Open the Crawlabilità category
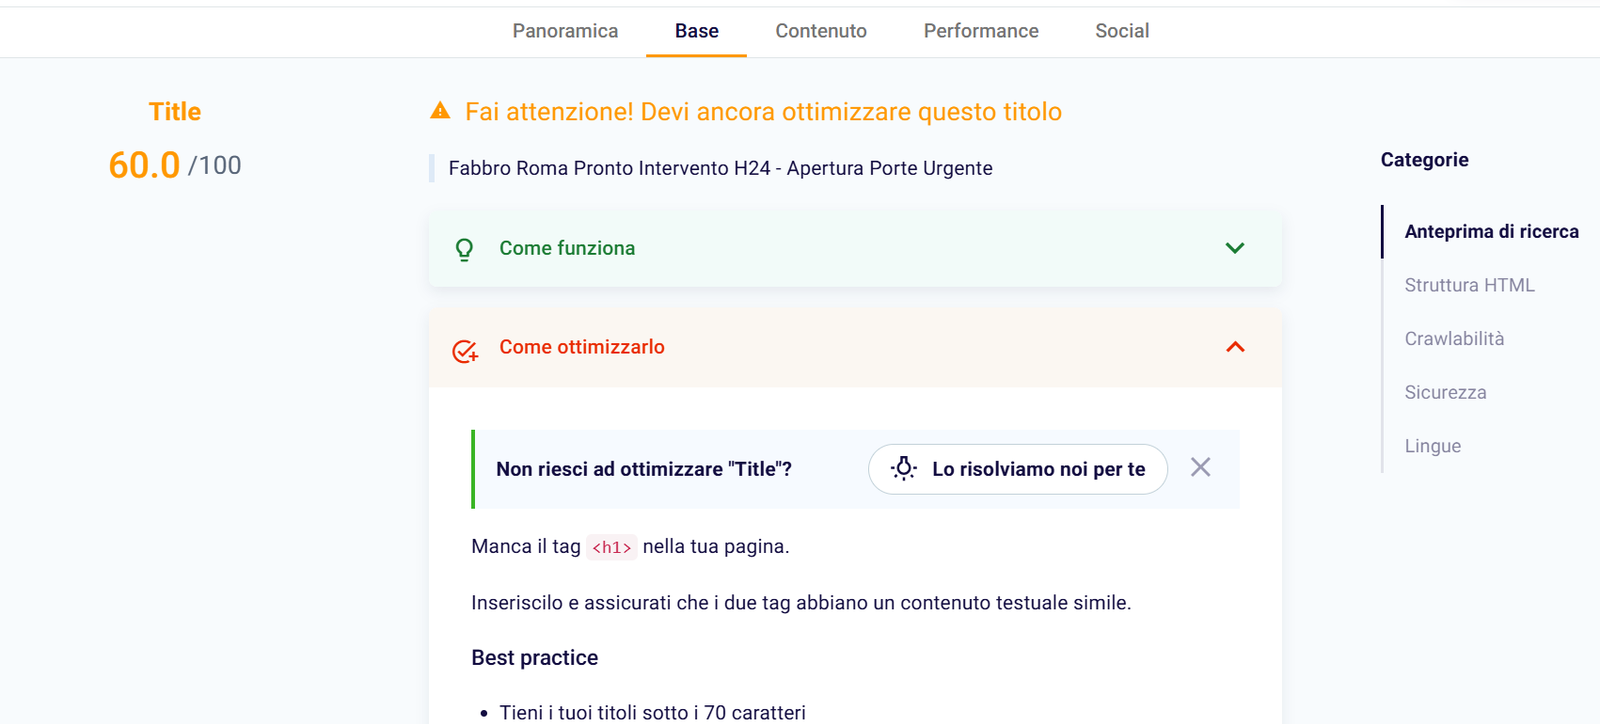The width and height of the screenshot is (1600, 724). point(1454,339)
